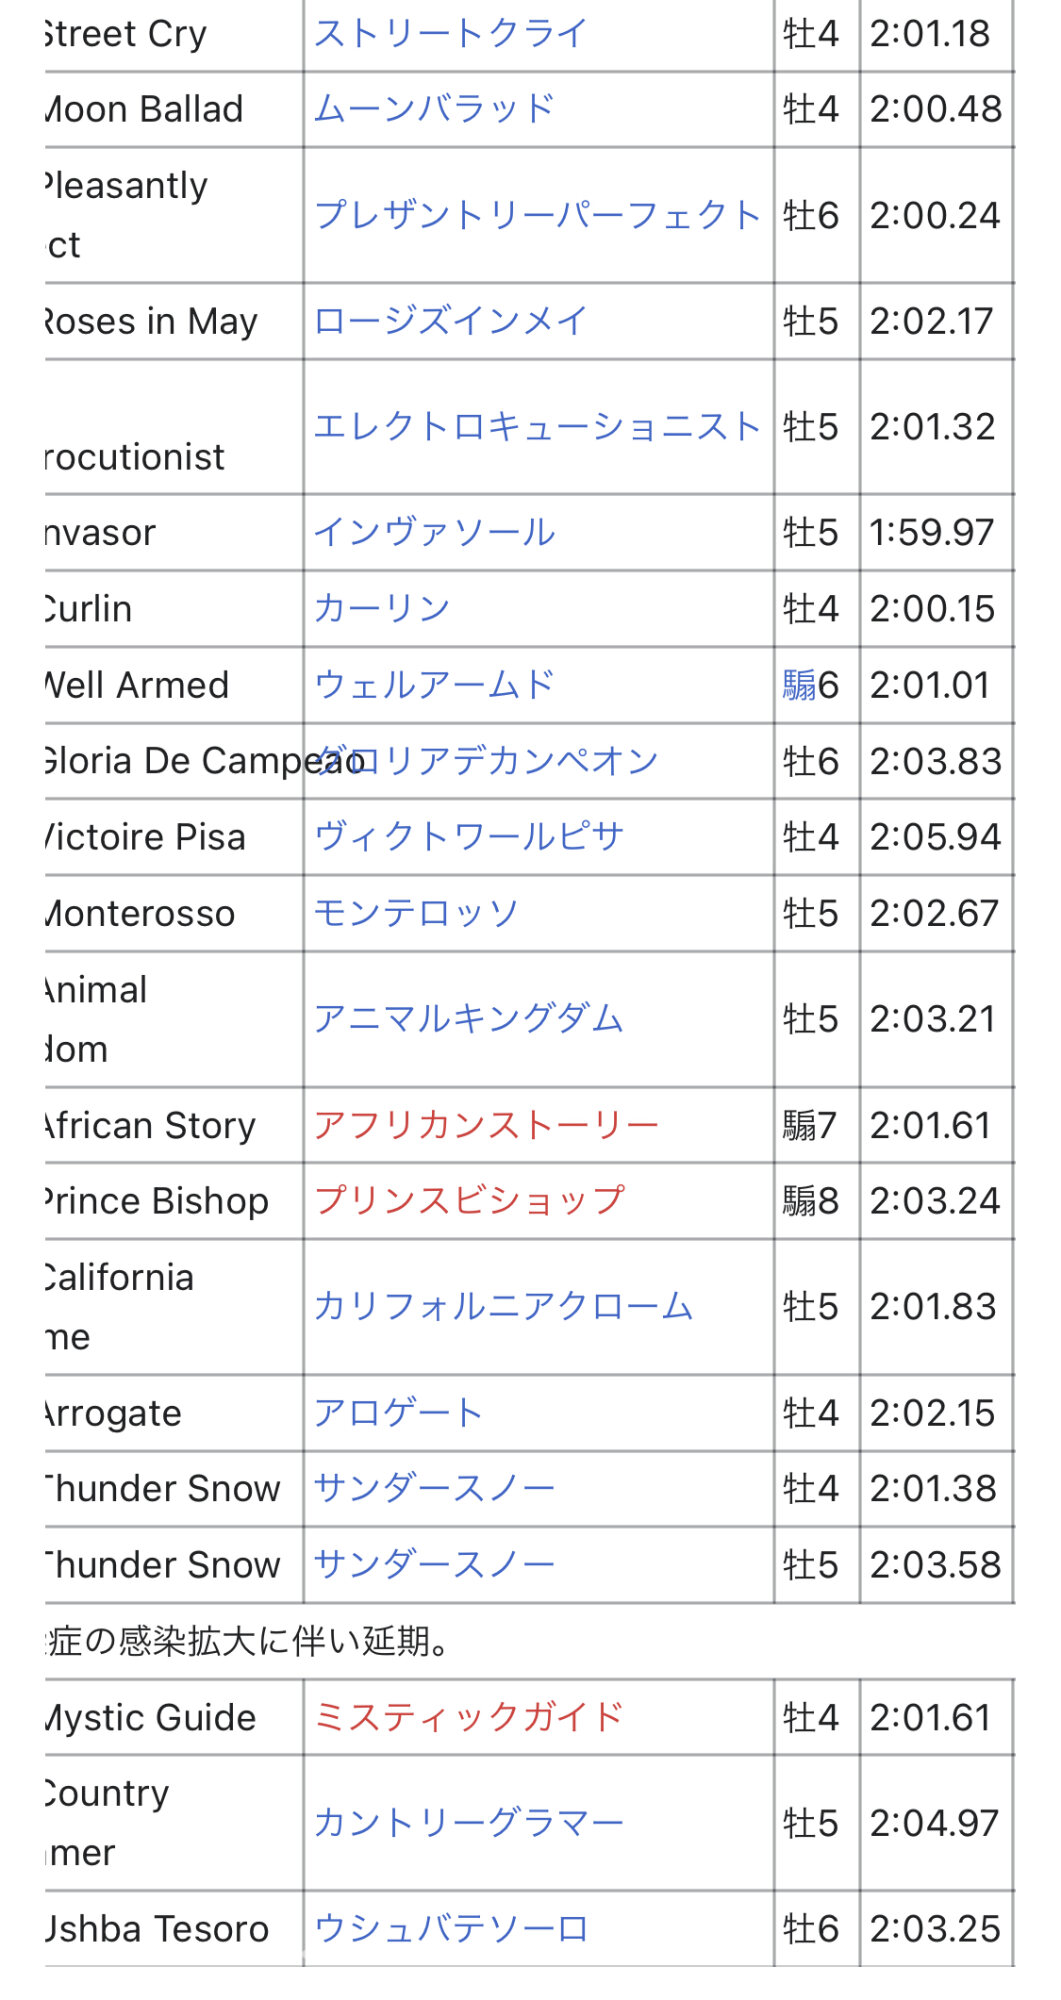Click the 1:59.97 time cell for Invasor

coord(932,533)
